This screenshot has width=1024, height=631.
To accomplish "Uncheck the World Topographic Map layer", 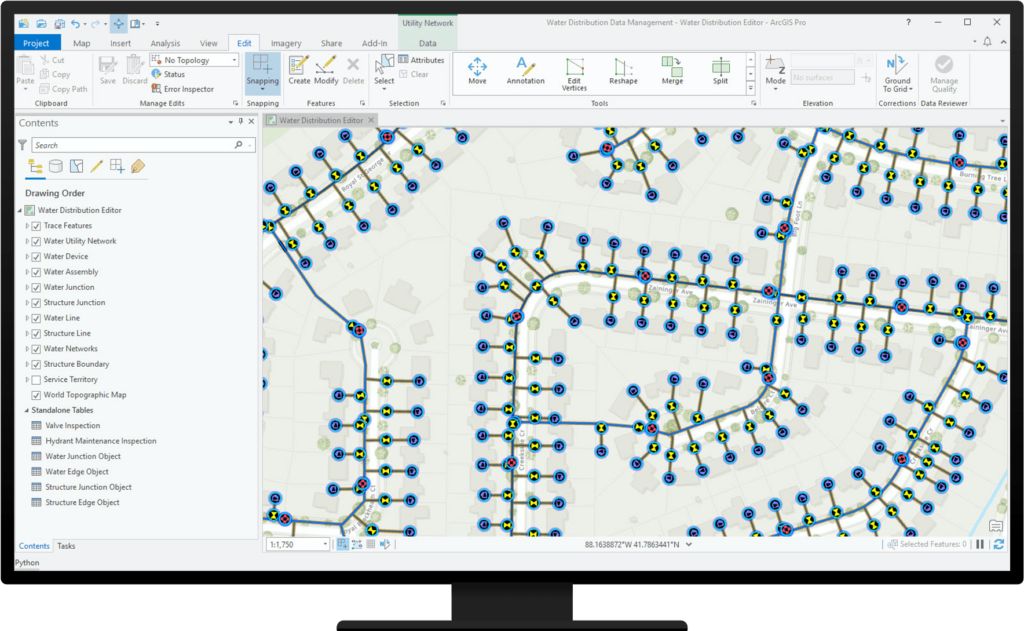I will (x=37, y=395).
